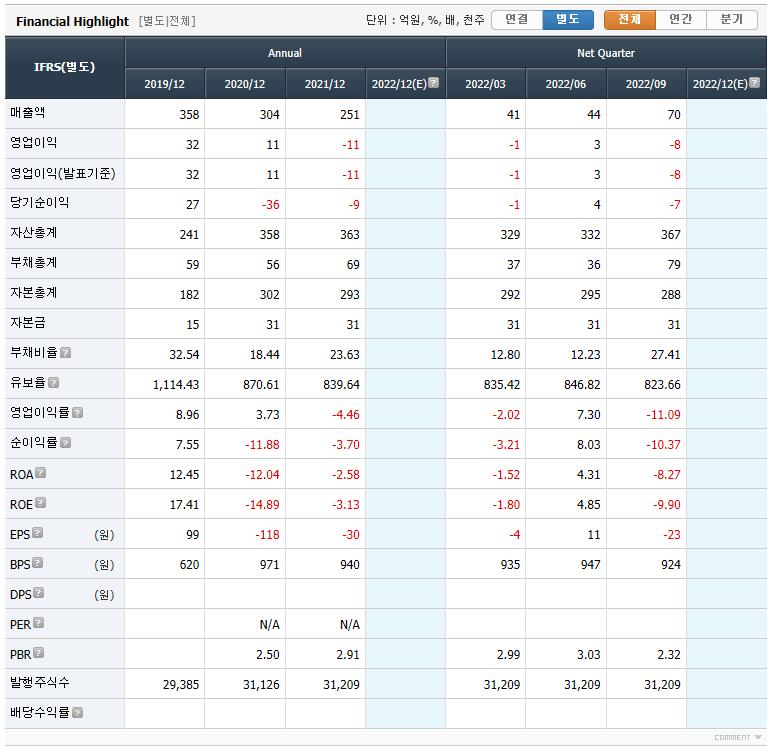This screenshot has height=752, width=774.
Task: Select the 발행주식수 row label
Action: pyautogui.click(x=39, y=682)
